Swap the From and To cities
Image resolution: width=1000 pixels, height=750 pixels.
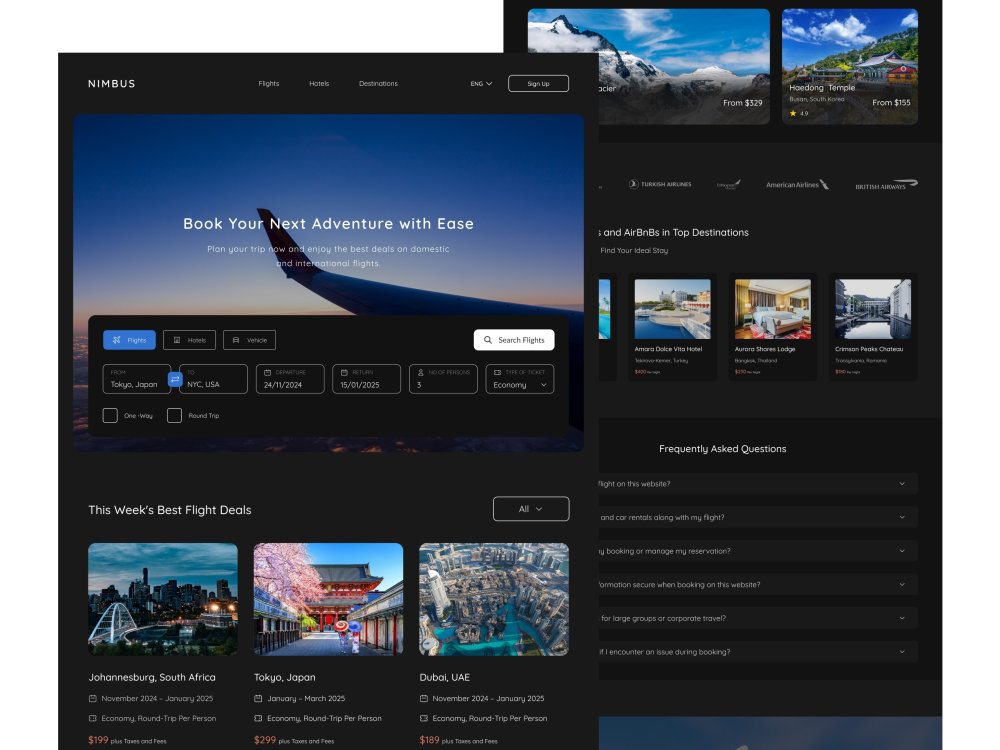(175, 379)
